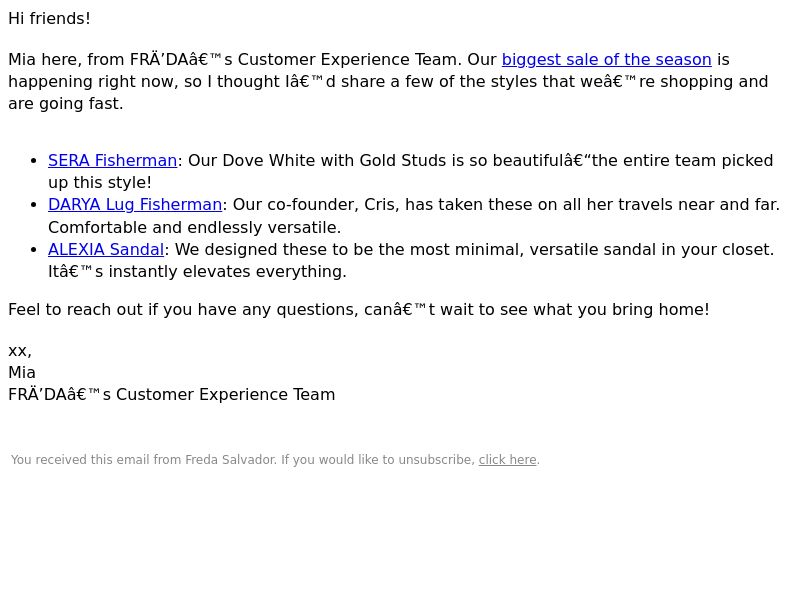Screen dimensions: 800x600
Task: Click the 'Feel to reach out' sentence
Action: click(x=359, y=310)
